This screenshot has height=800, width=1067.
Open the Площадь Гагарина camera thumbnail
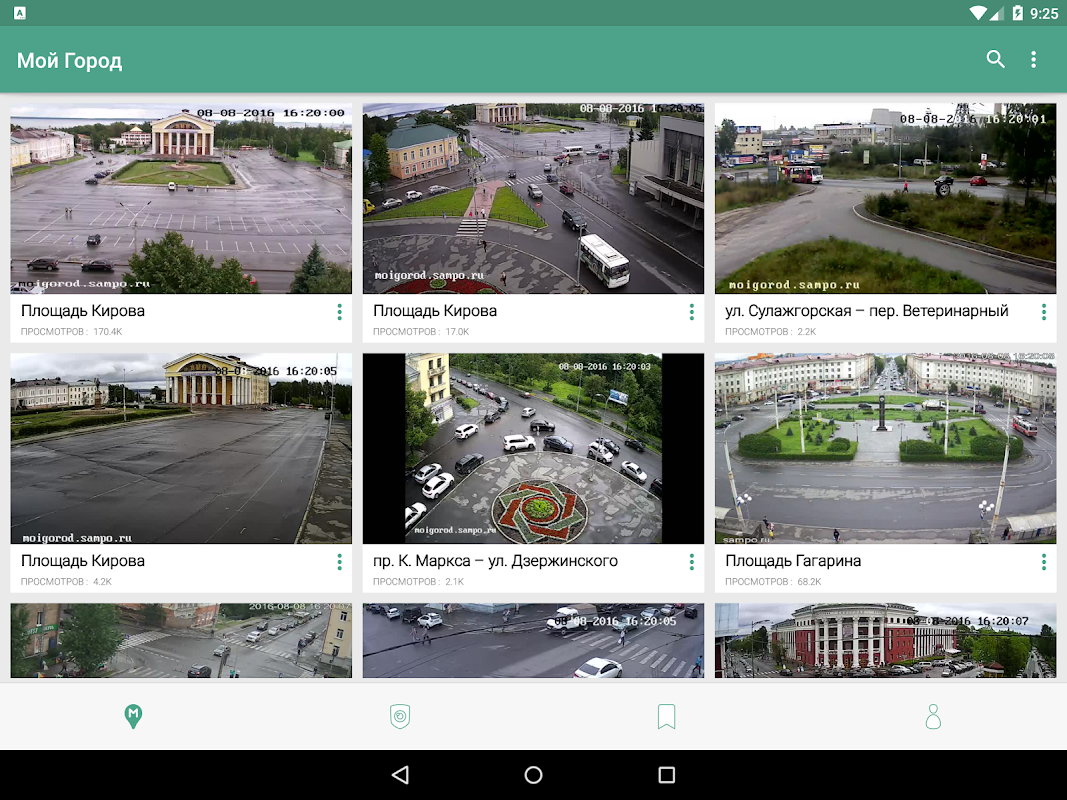tap(885, 448)
